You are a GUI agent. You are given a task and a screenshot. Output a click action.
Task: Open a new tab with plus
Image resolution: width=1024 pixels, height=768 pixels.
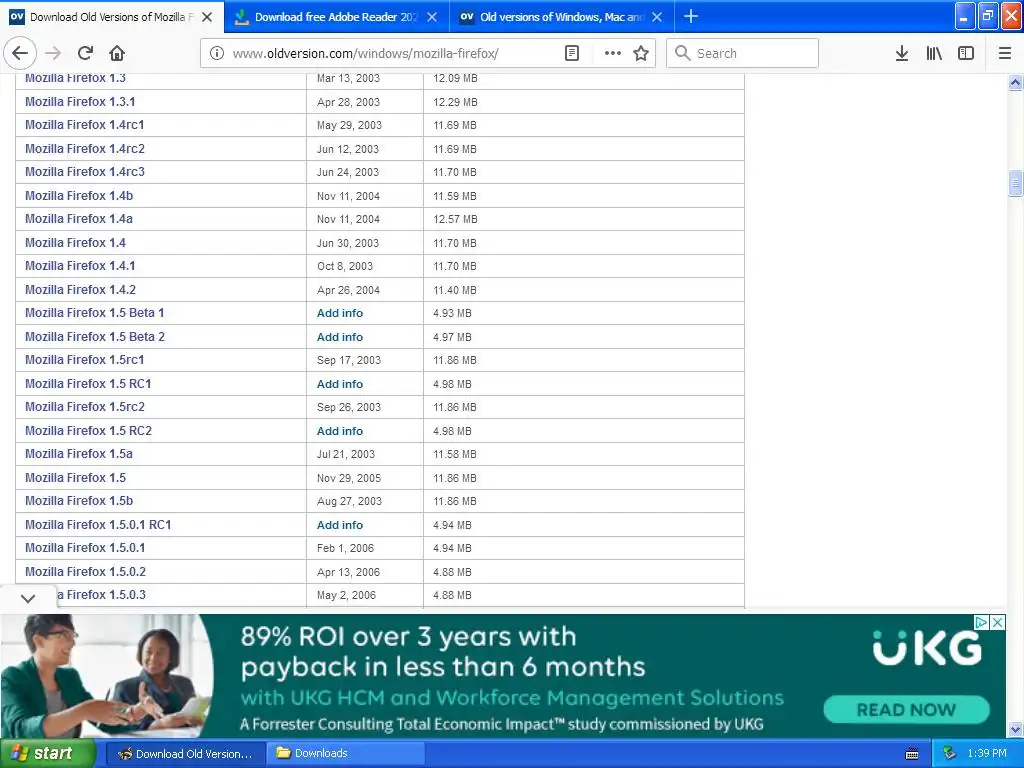(x=691, y=16)
